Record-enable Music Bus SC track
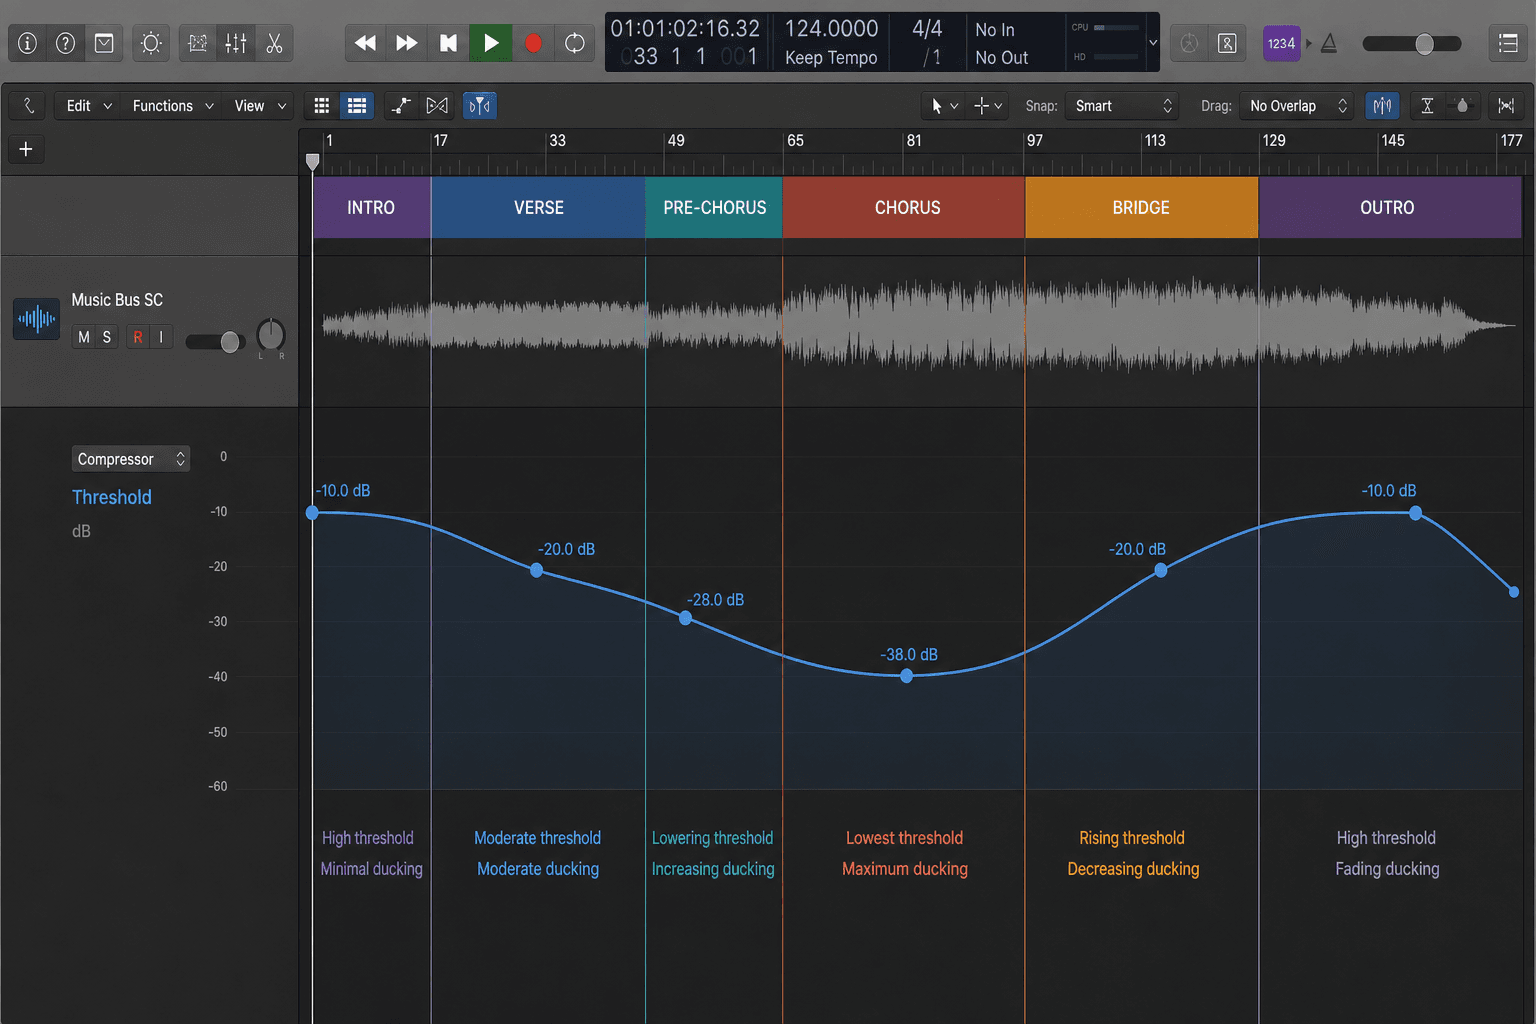This screenshot has width=1536, height=1024. (138, 337)
